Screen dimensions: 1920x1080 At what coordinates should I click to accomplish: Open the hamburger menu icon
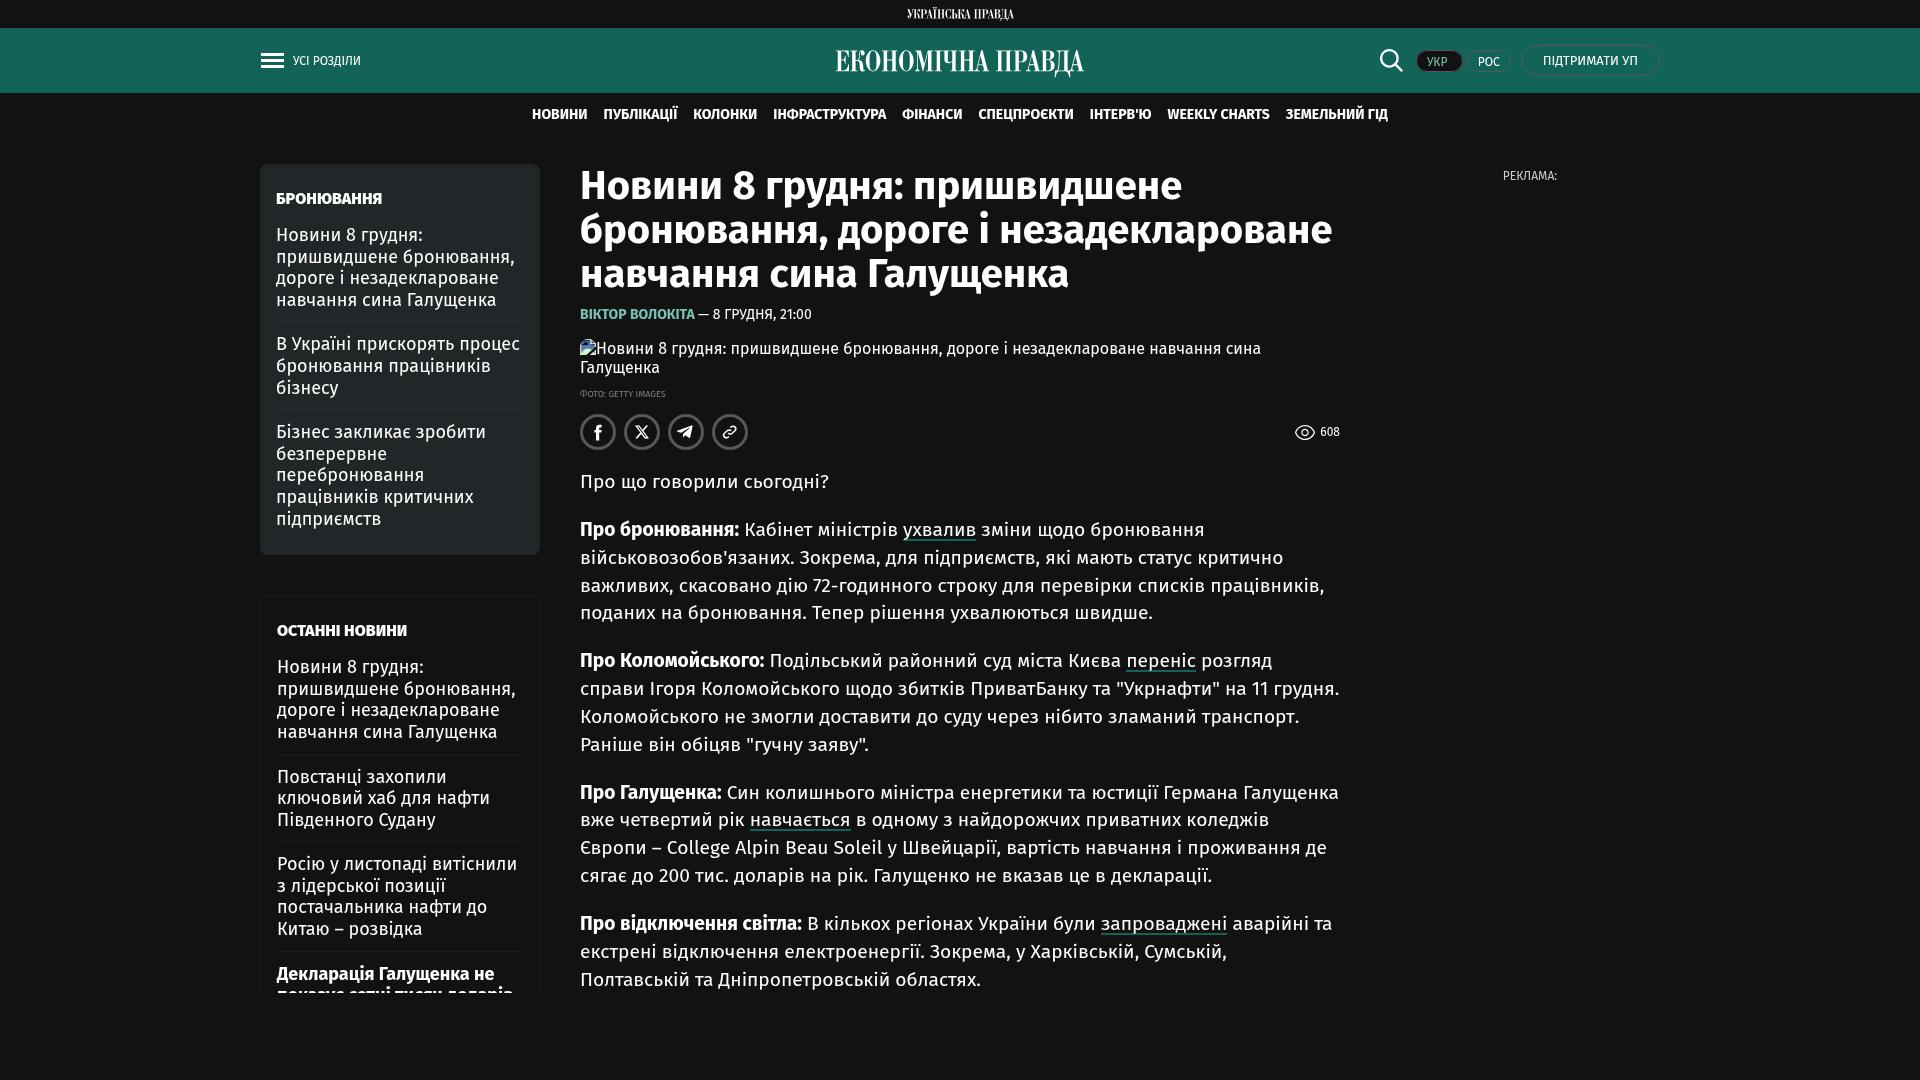(x=272, y=61)
